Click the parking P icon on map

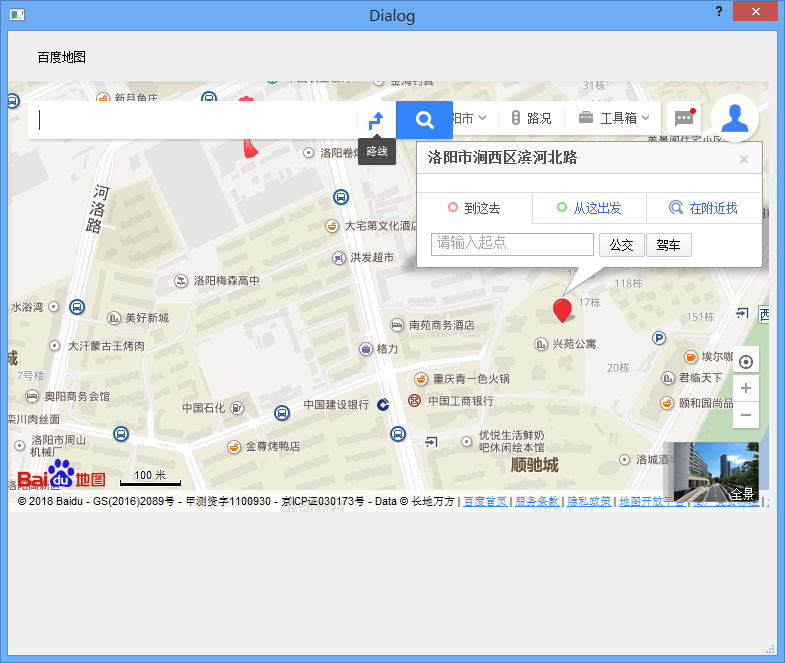pos(659,338)
